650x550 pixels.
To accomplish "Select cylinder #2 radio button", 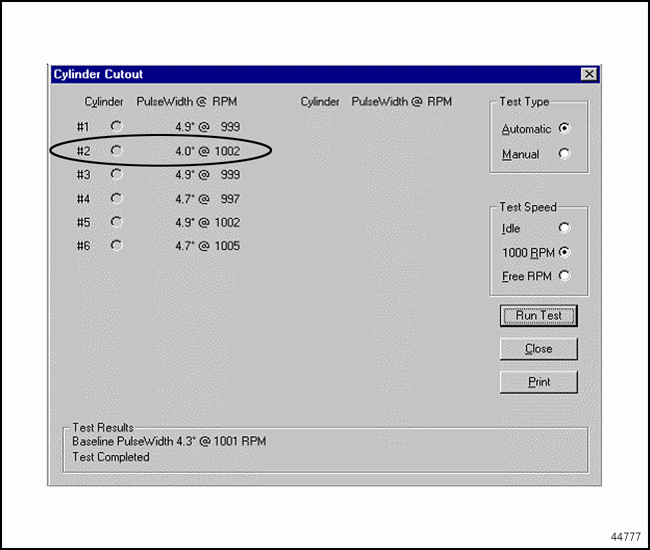I will click(117, 150).
